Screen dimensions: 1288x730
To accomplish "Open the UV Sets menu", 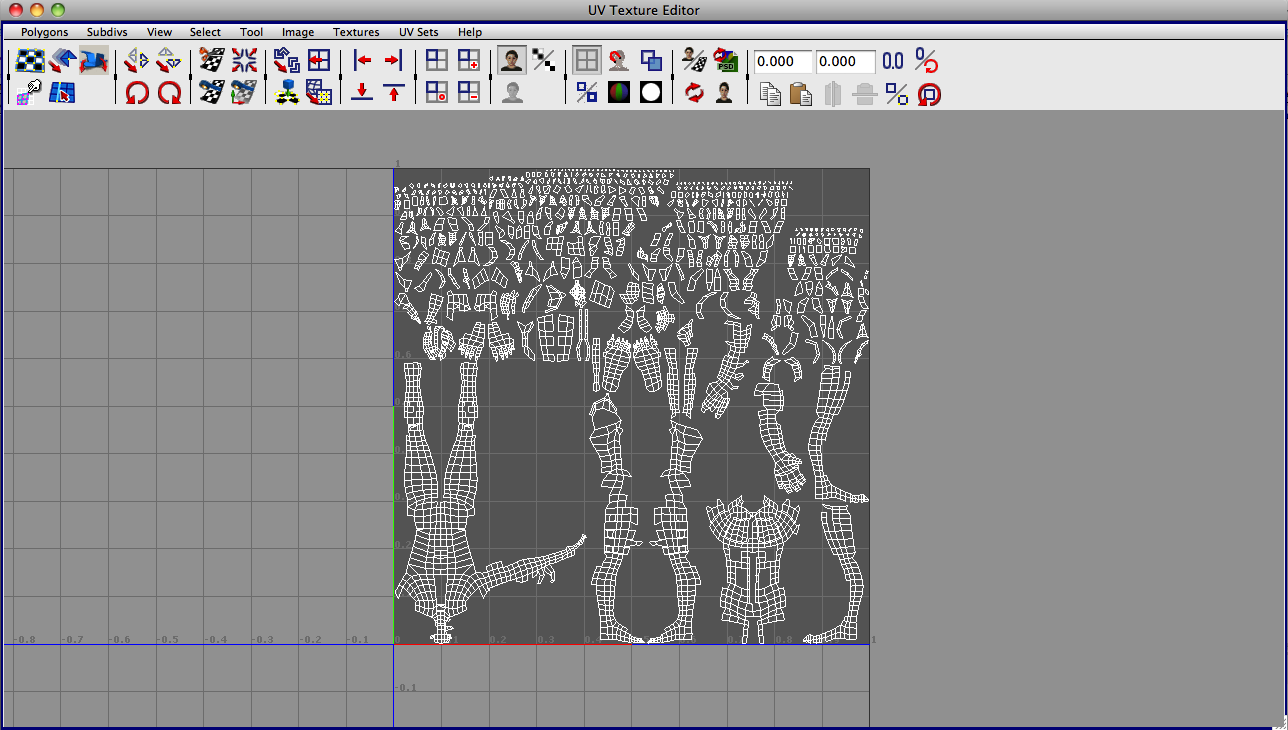I will click(x=418, y=31).
